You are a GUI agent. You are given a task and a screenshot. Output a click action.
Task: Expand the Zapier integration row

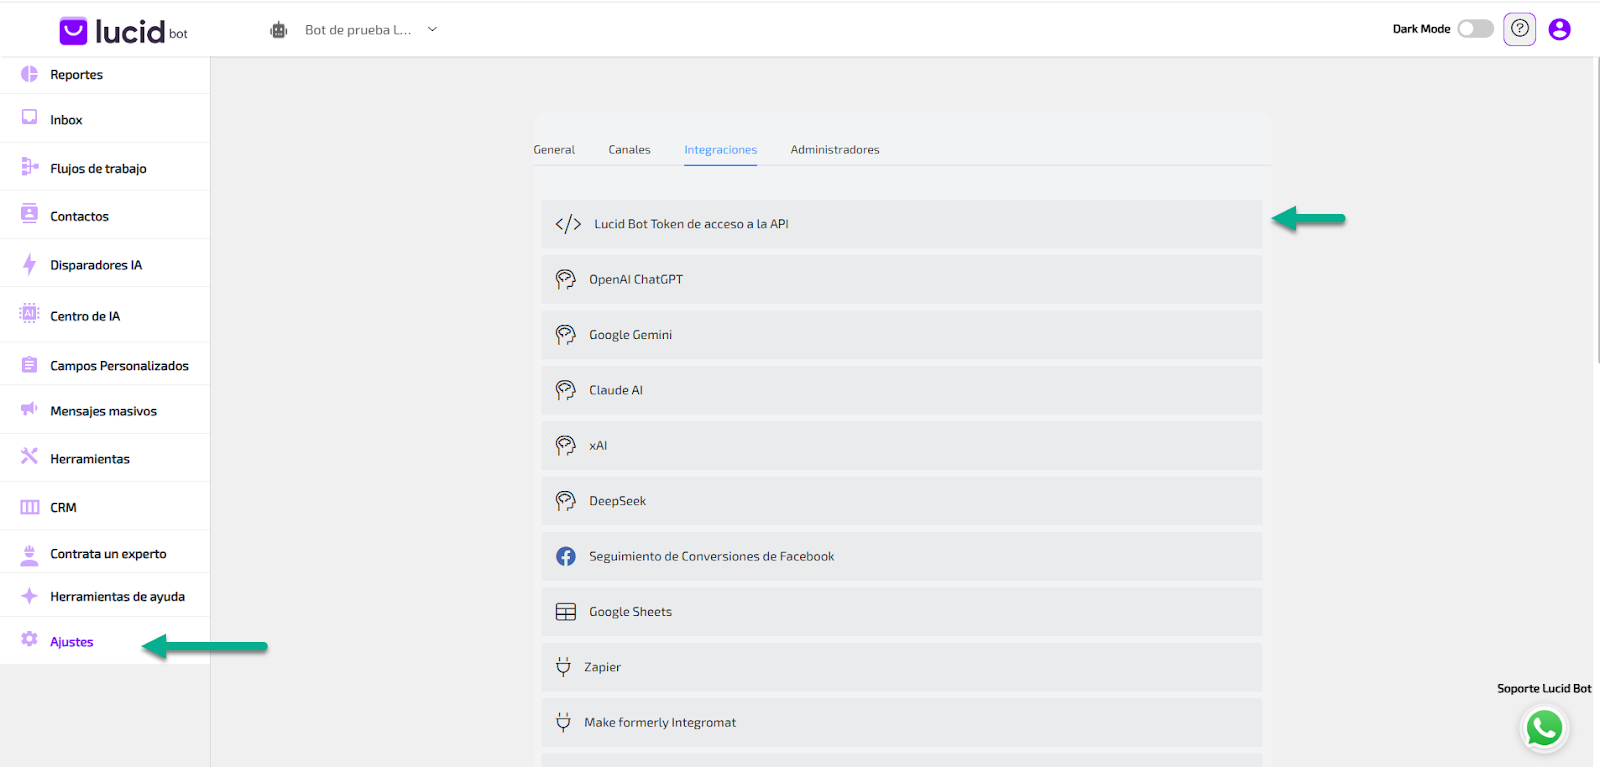tap(900, 667)
